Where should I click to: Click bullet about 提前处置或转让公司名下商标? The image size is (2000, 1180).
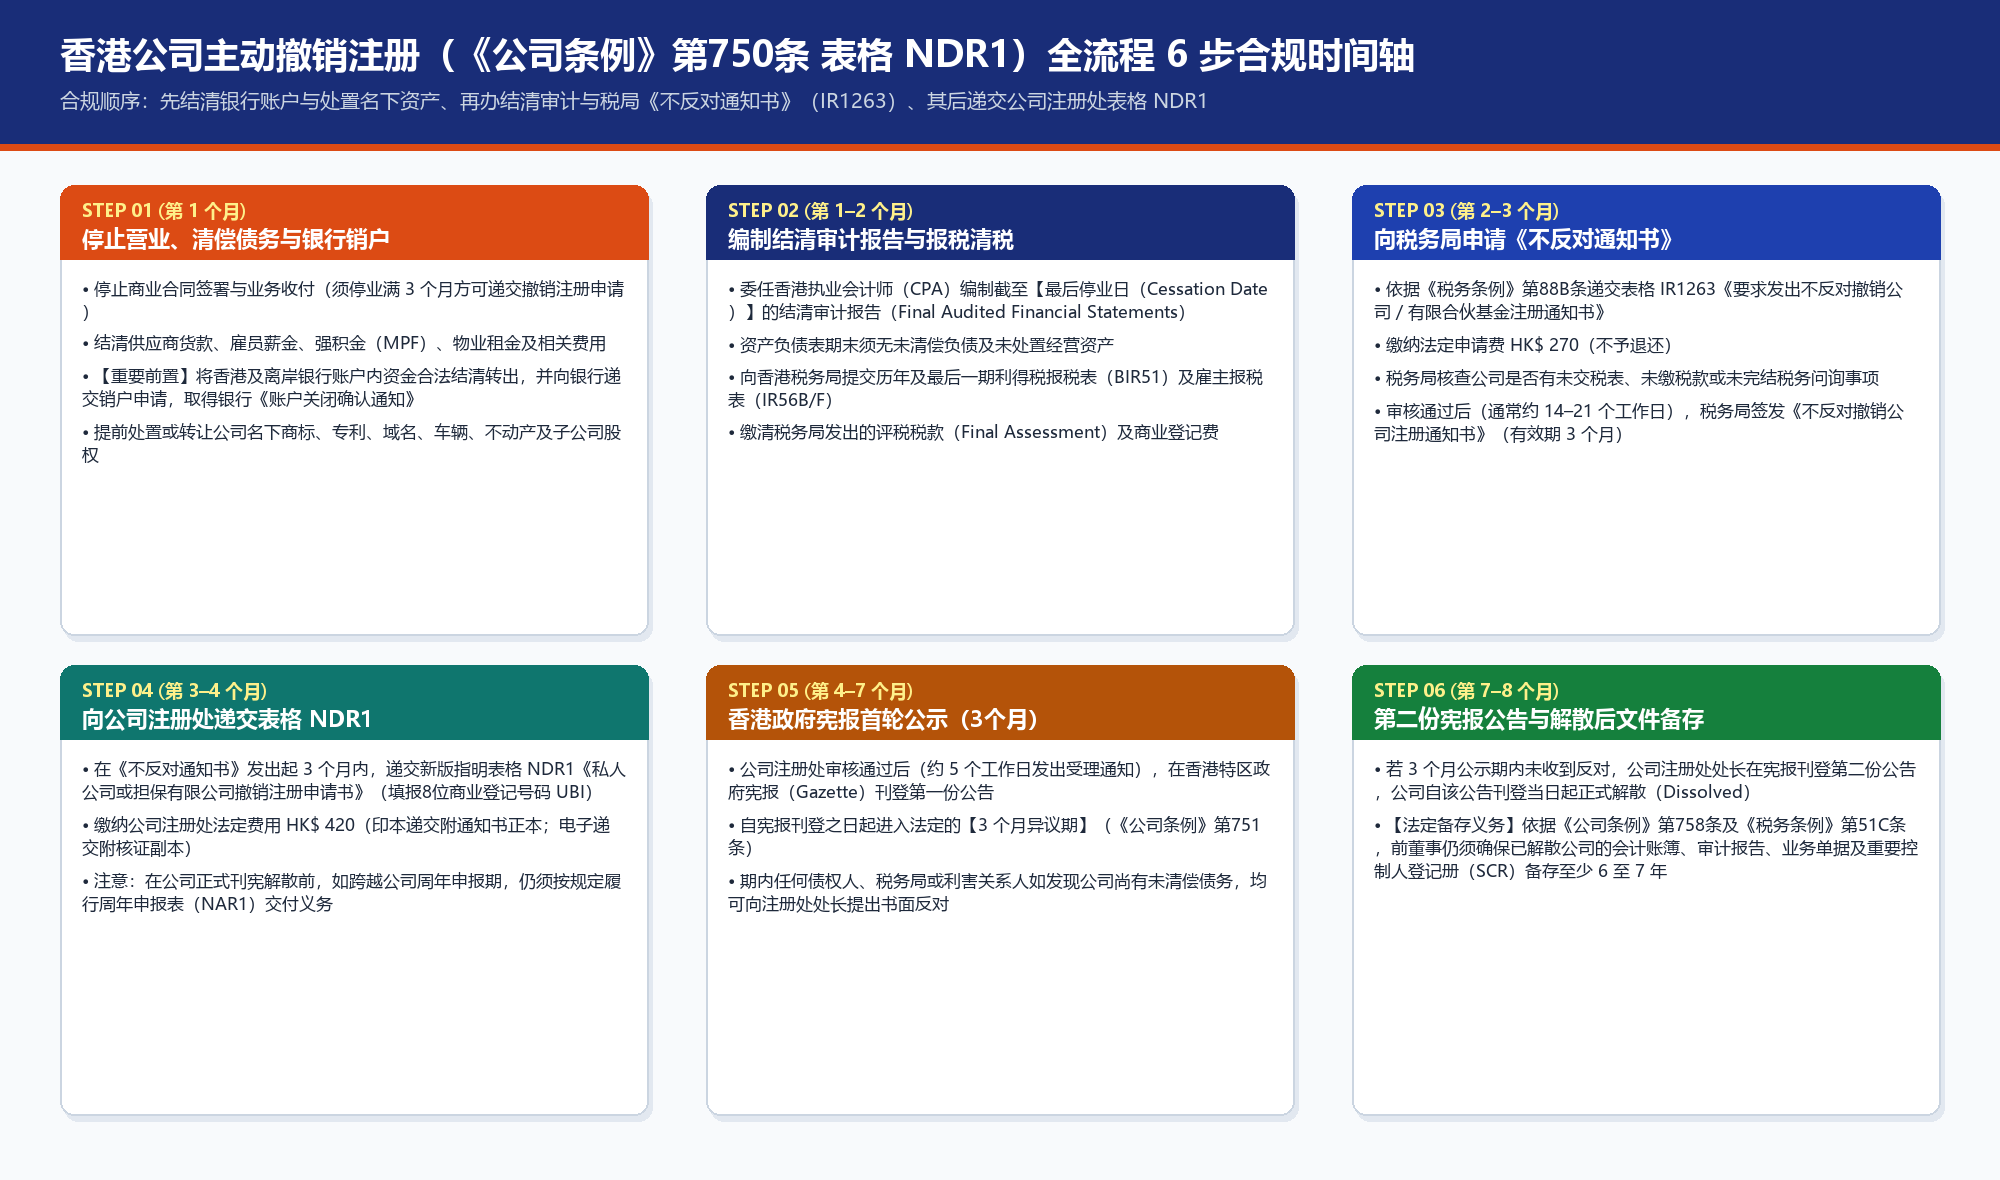[352, 443]
